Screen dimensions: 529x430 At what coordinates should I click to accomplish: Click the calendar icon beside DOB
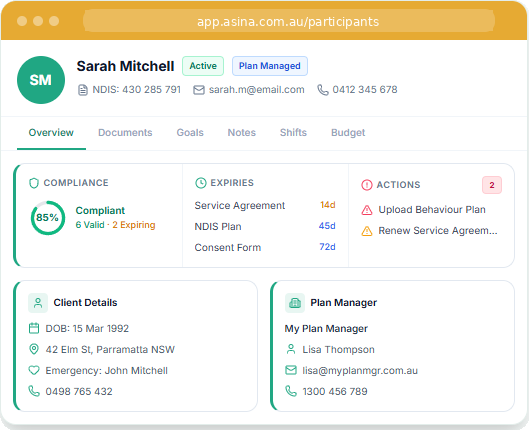(x=34, y=328)
